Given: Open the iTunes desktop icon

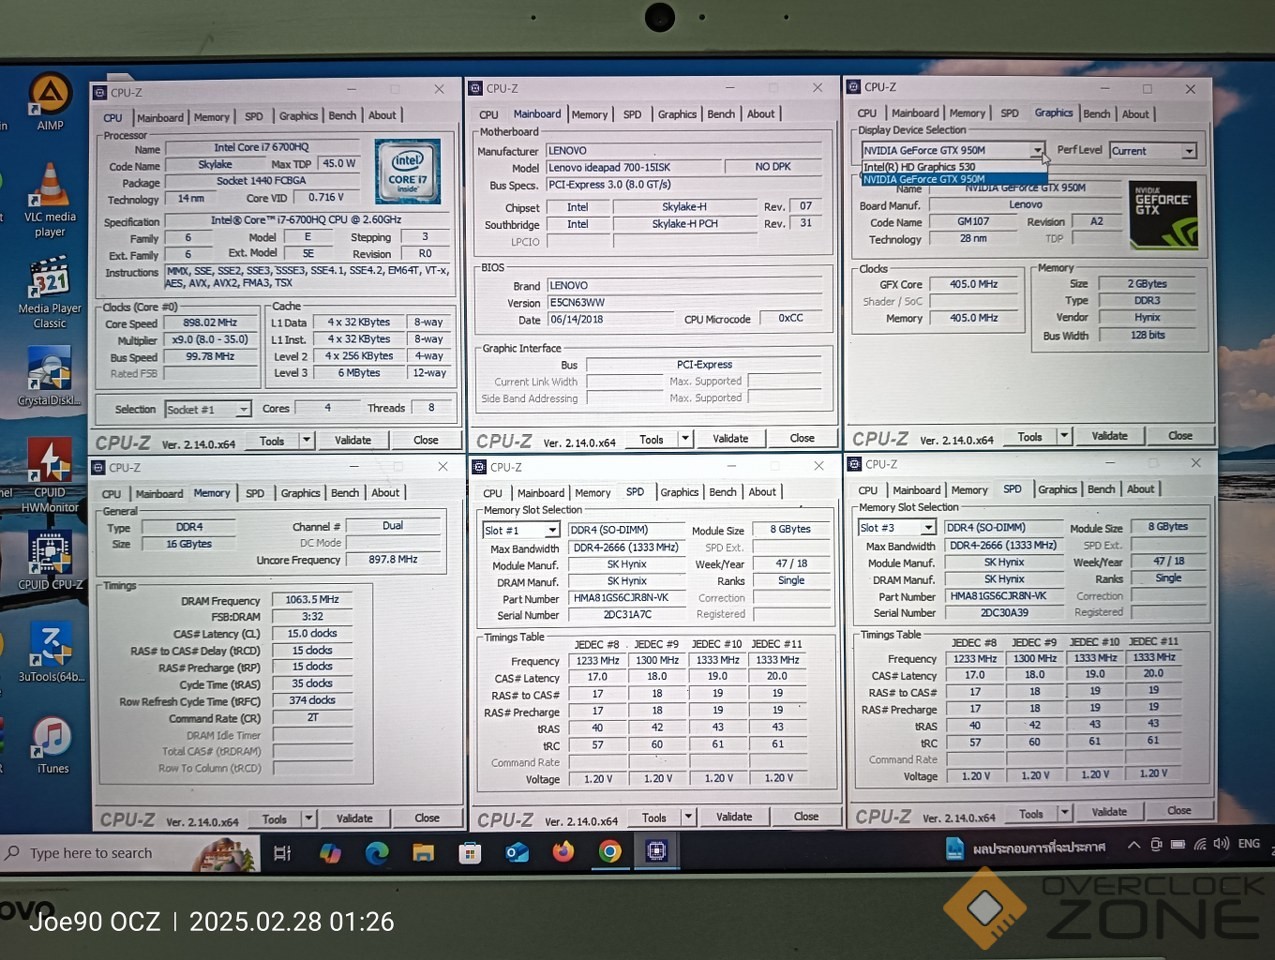Looking at the screenshot, I should (x=52, y=745).
